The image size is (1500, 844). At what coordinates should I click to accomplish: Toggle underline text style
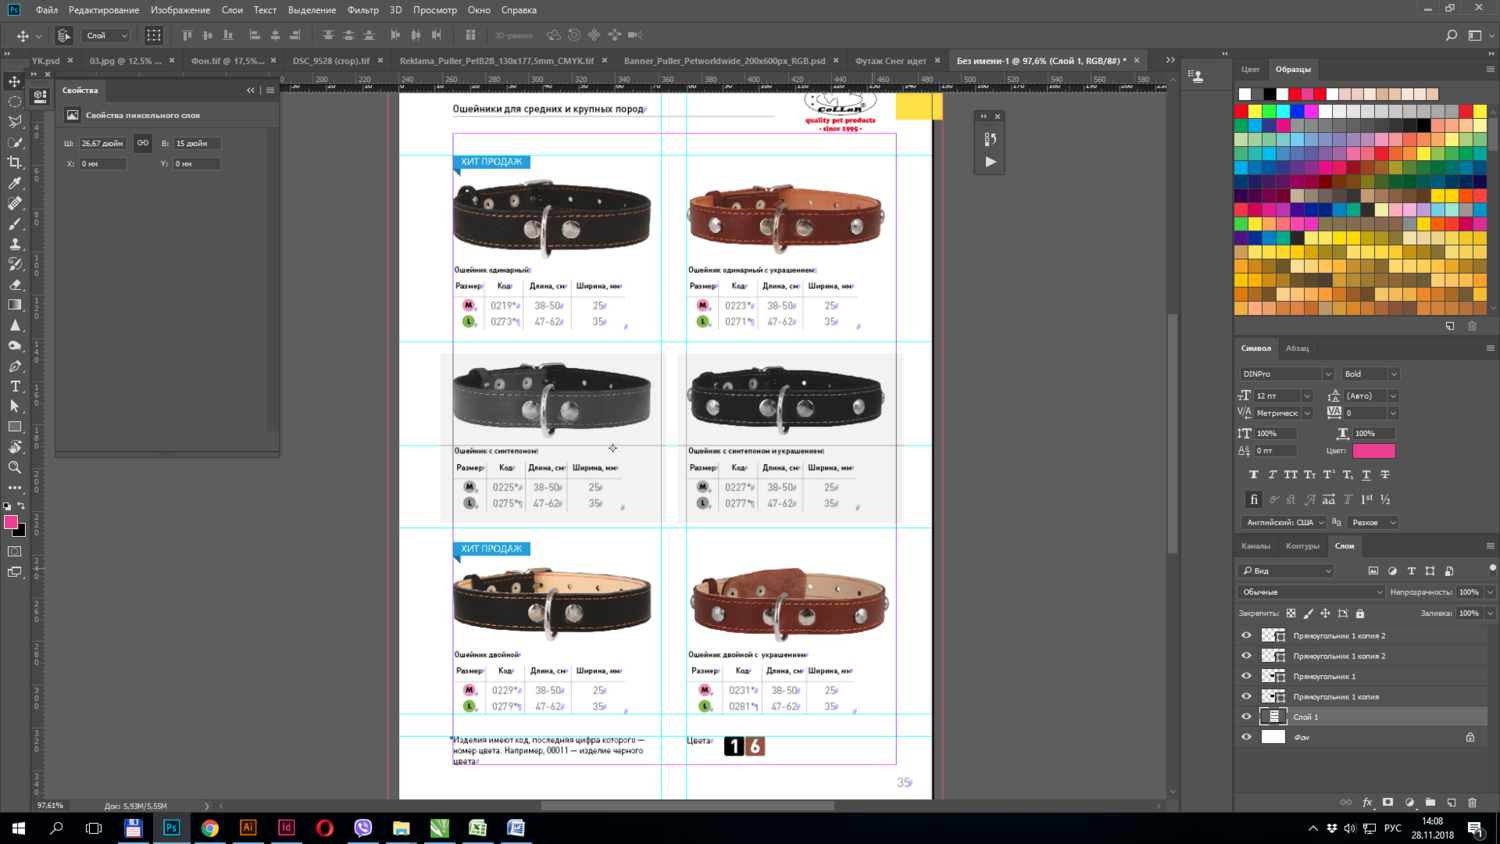tap(1366, 475)
